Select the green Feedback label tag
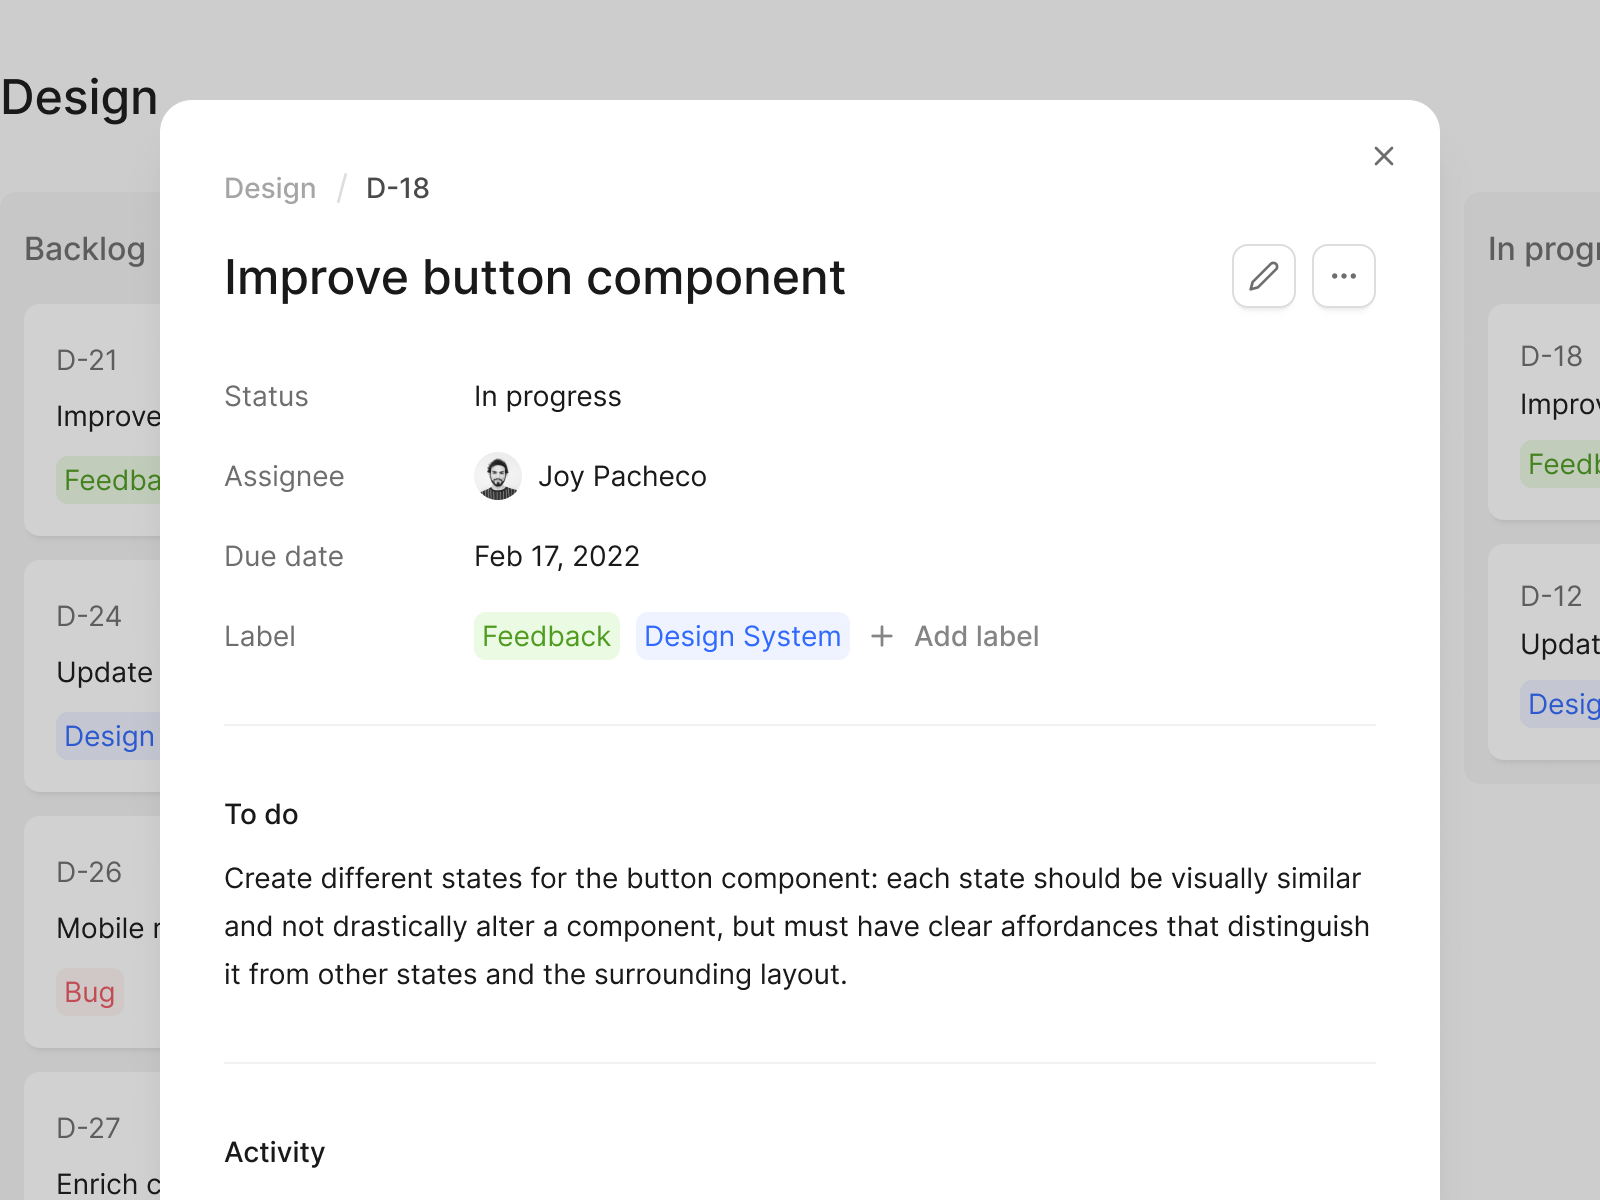Image resolution: width=1600 pixels, height=1200 pixels. (546, 636)
